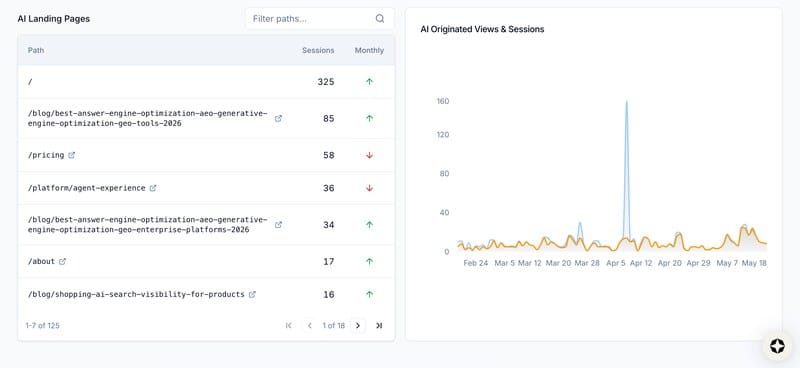Click the red down arrow in the /pricing row
Screen dimensions: 800x368
[x=369, y=155]
